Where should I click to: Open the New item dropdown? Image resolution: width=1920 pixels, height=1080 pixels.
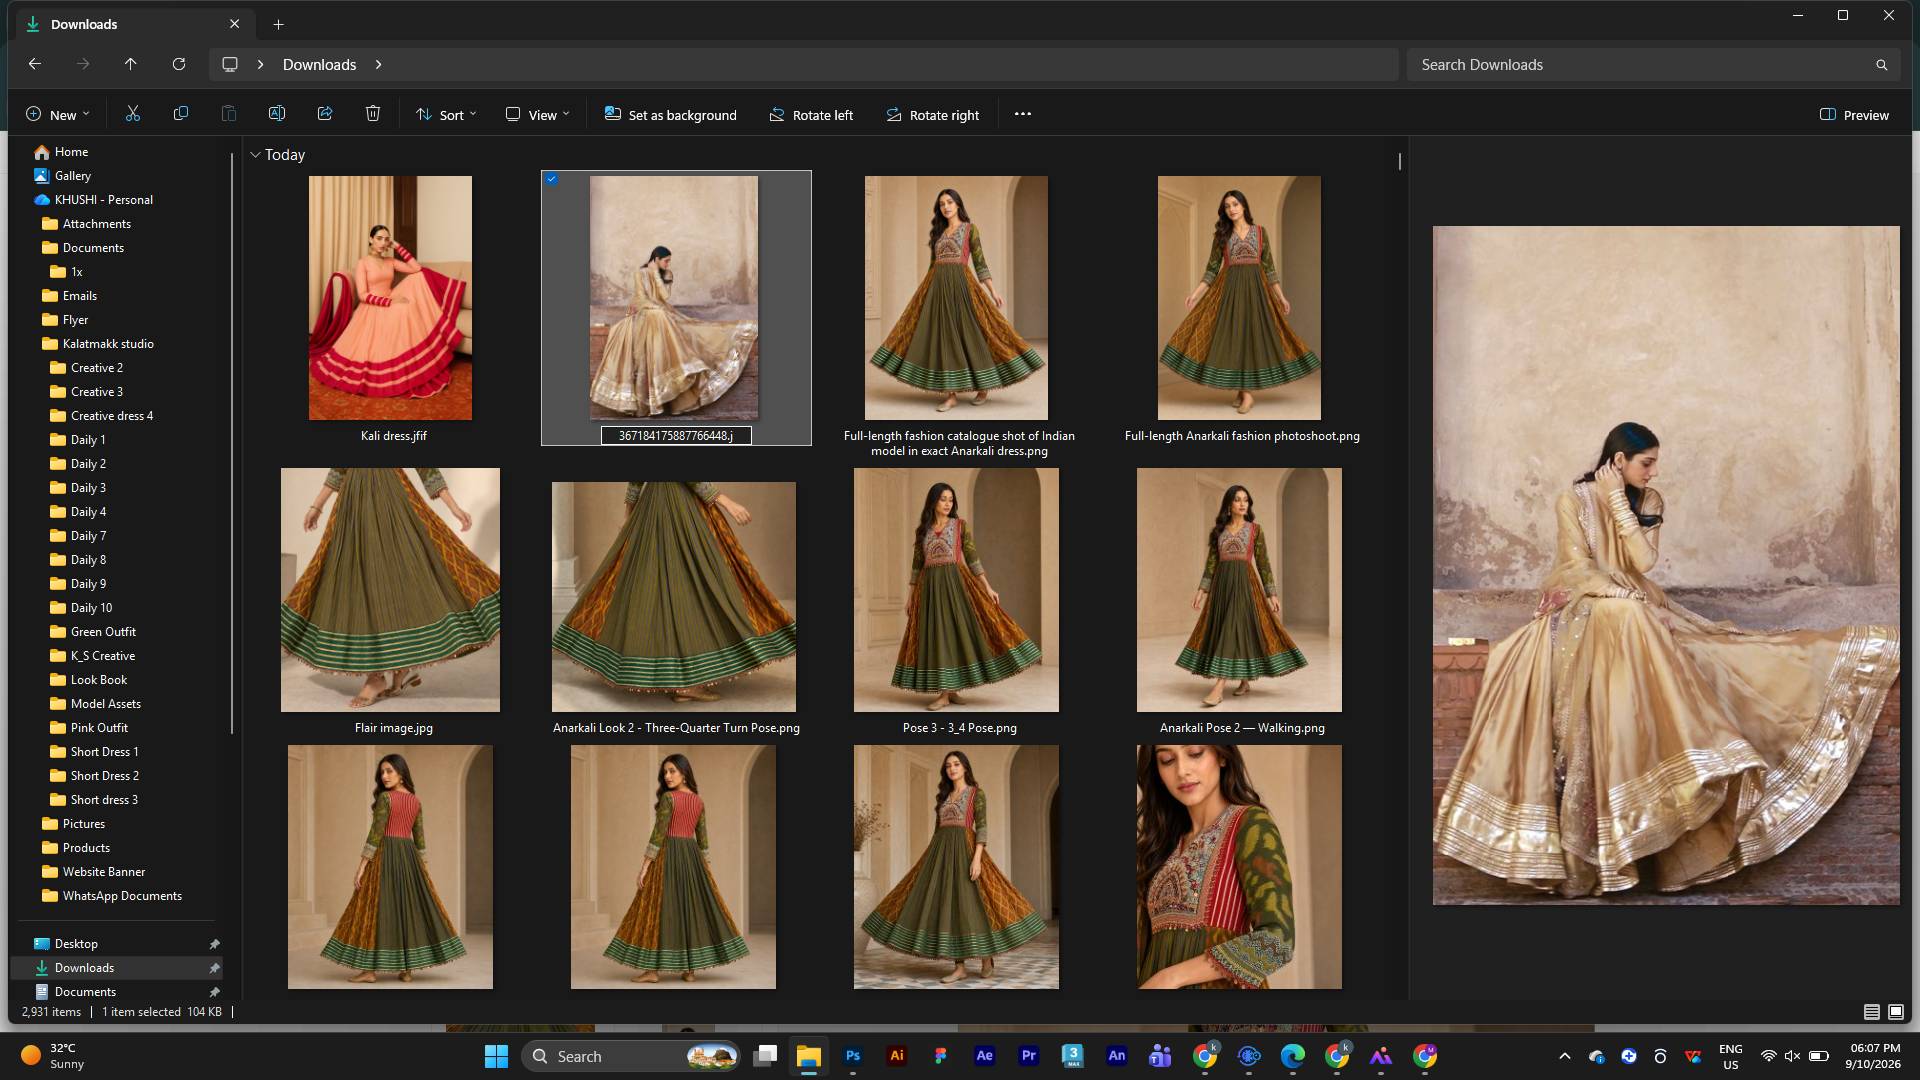(58, 115)
